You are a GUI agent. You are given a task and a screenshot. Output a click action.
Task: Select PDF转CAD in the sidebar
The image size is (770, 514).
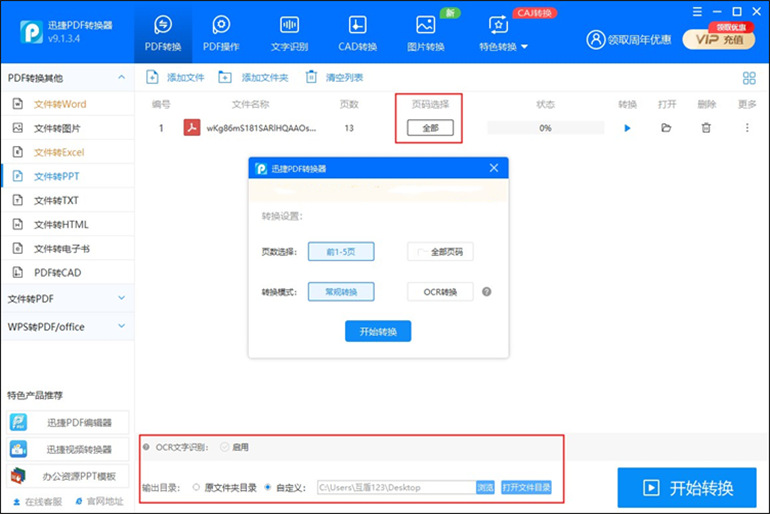(x=68, y=272)
